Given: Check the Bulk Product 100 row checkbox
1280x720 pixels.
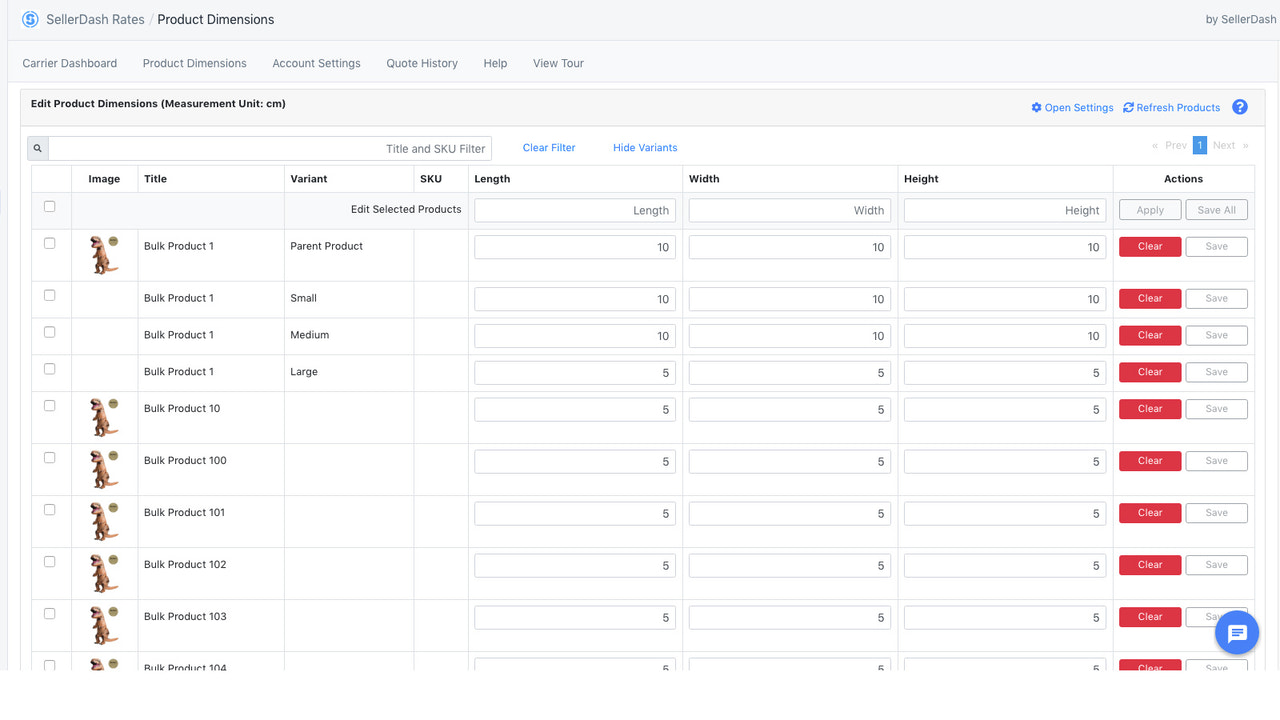Looking at the screenshot, I should (49, 456).
